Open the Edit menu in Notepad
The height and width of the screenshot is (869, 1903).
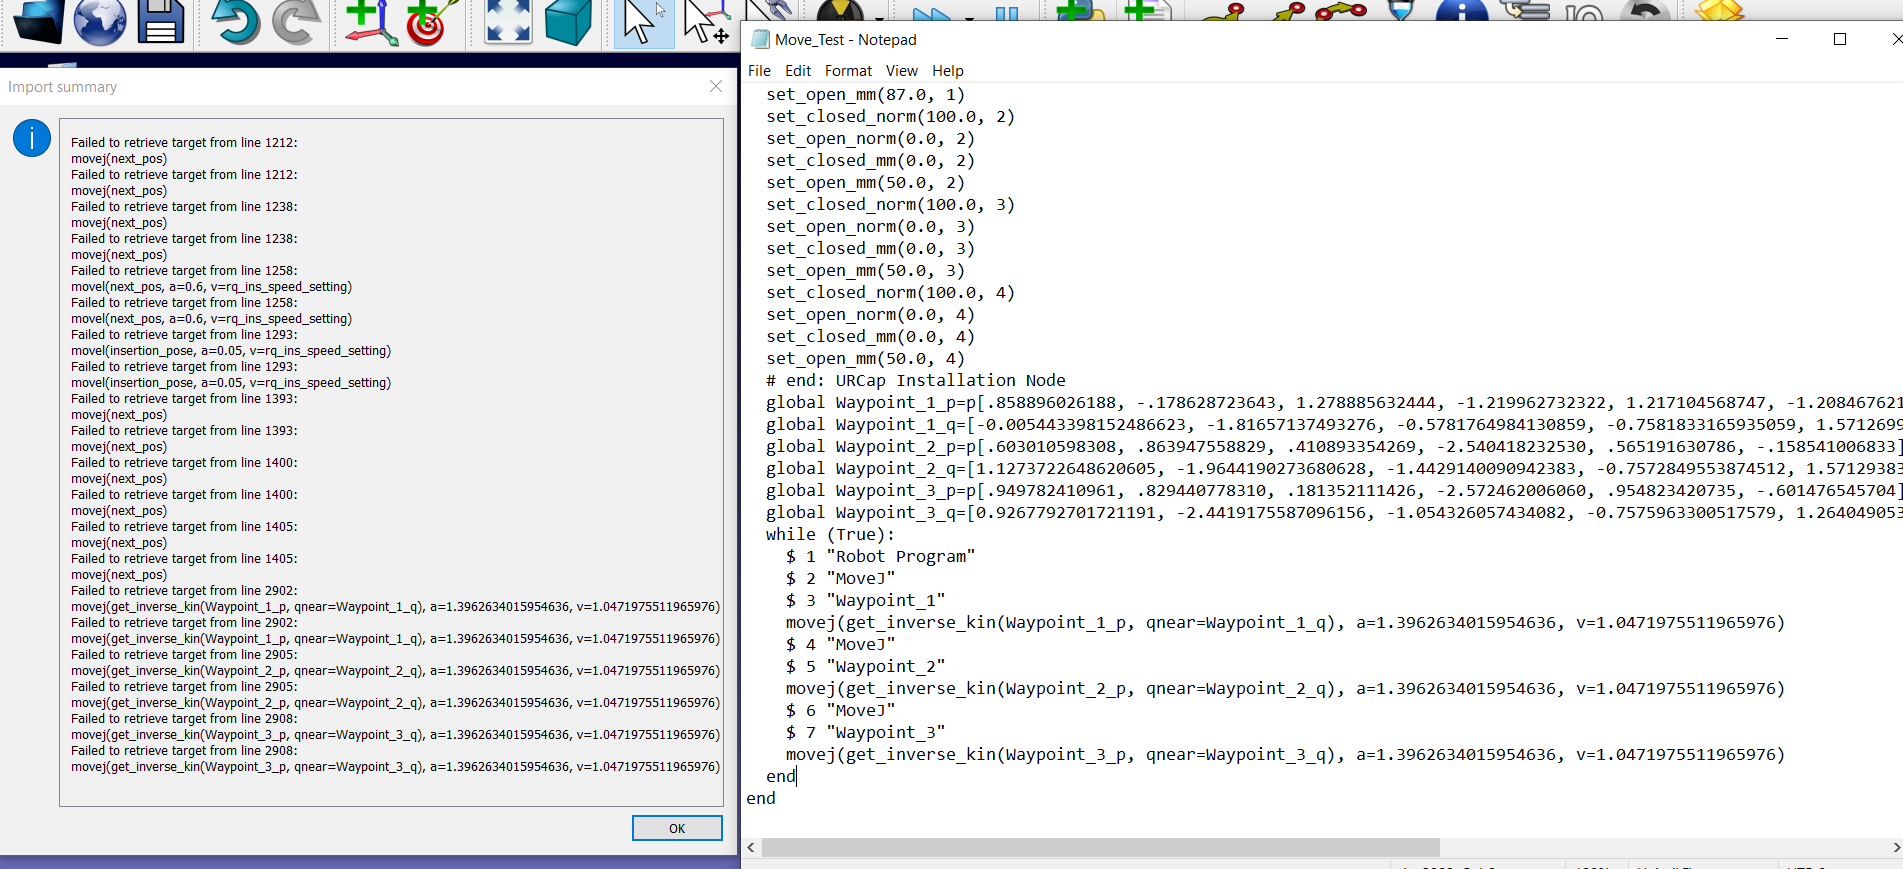797,71
